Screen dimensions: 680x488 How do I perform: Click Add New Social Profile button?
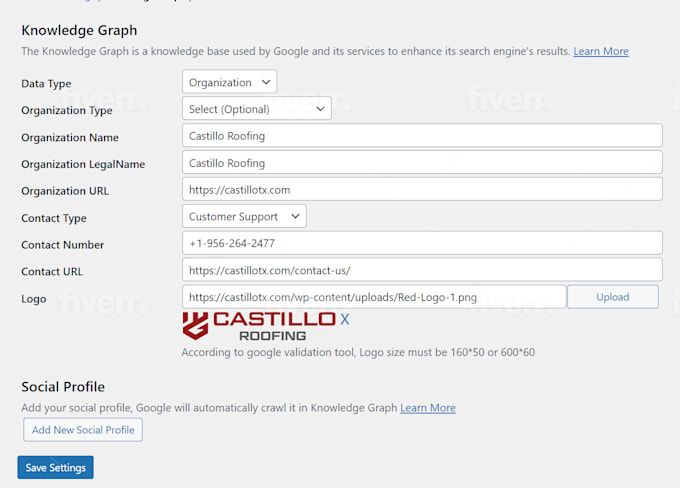point(83,430)
